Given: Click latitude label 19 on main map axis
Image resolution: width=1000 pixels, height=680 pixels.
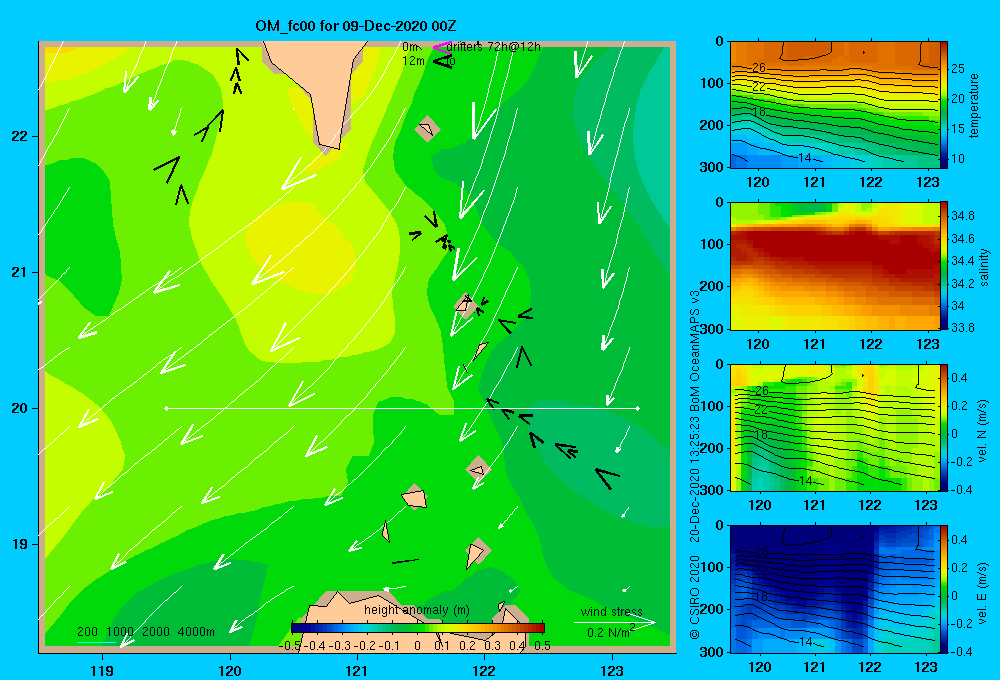Looking at the screenshot, I should tap(20, 544).
